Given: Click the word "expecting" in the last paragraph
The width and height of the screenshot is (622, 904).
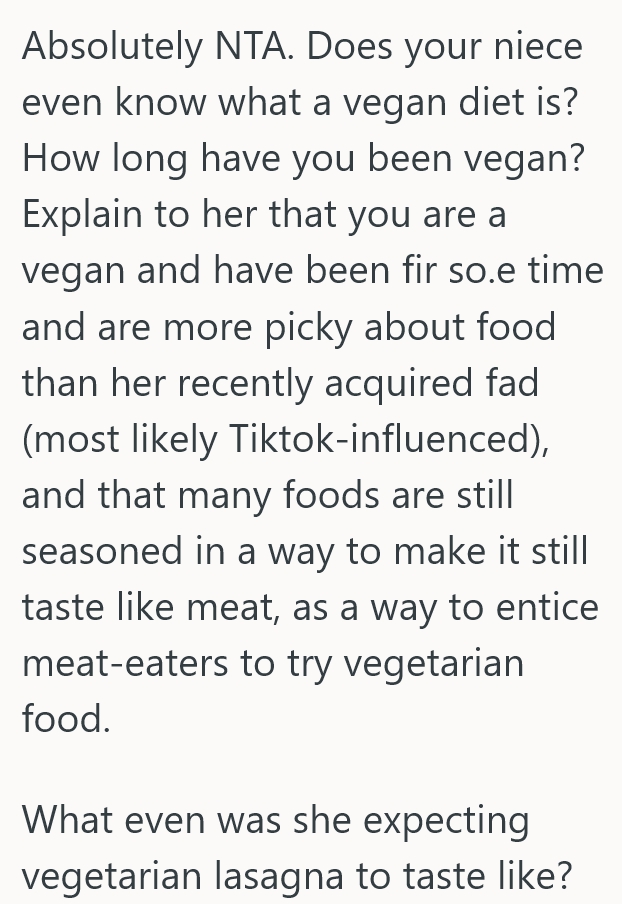Looking at the screenshot, I should pos(447,820).
